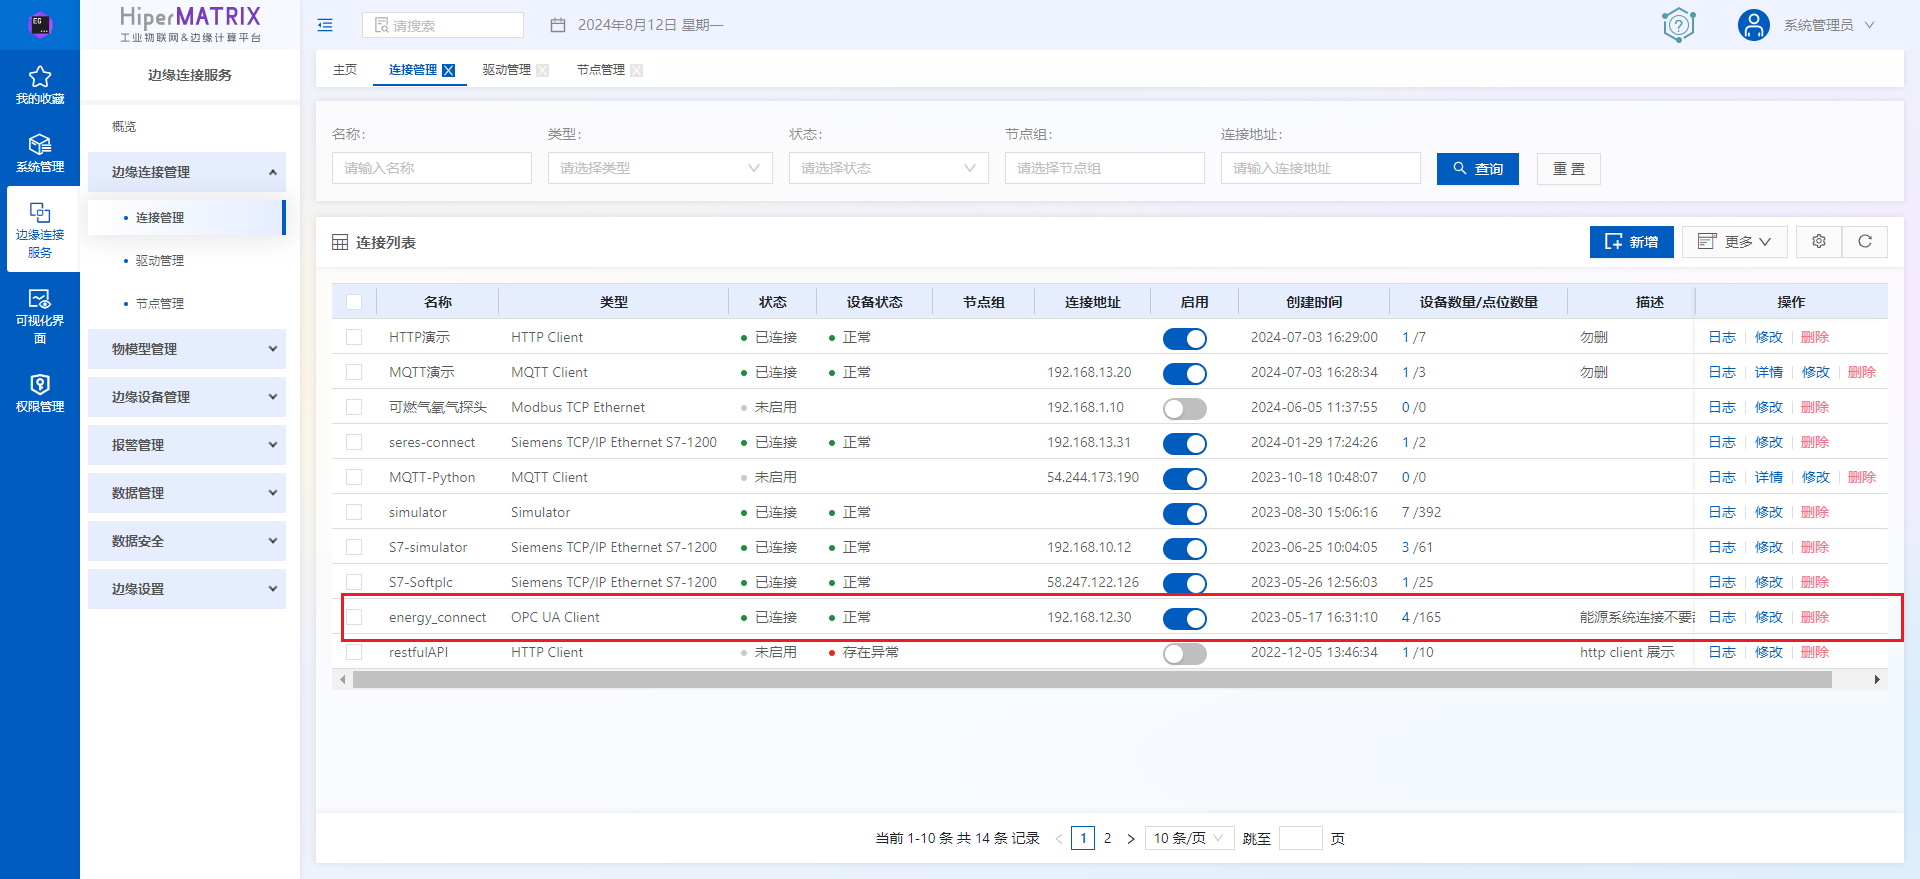Switch to the 主页 tab

coord(345,70)
